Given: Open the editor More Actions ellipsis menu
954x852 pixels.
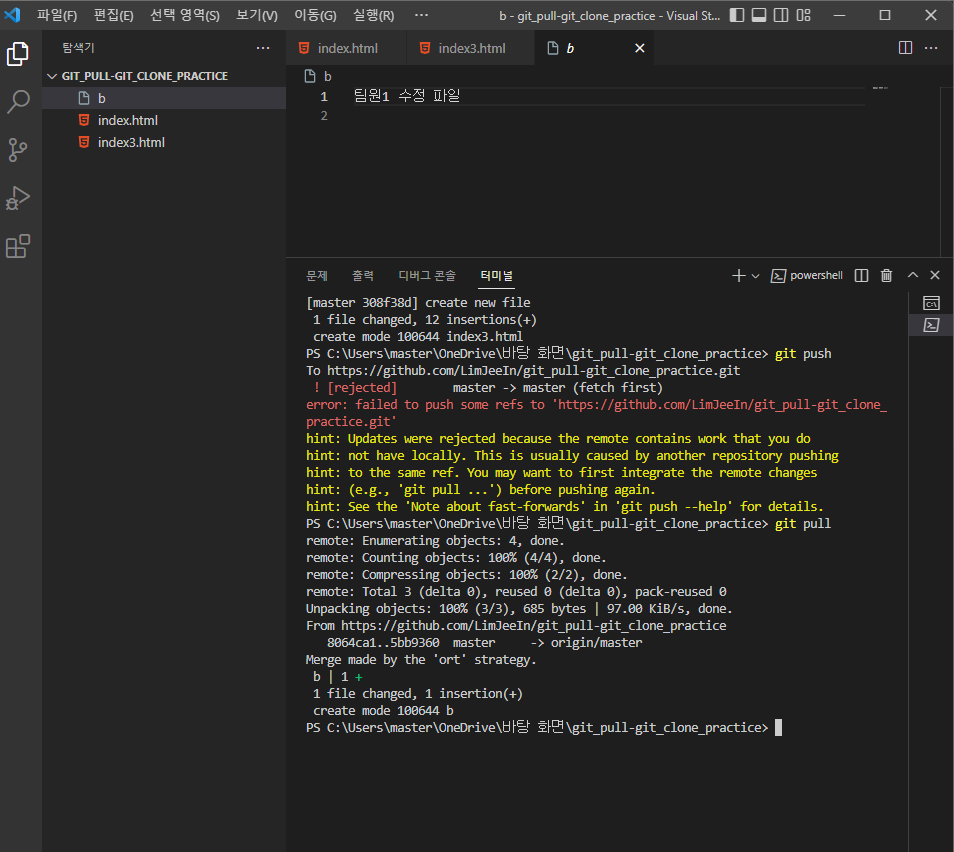Looking at the screenshot, I should [931, 48].
